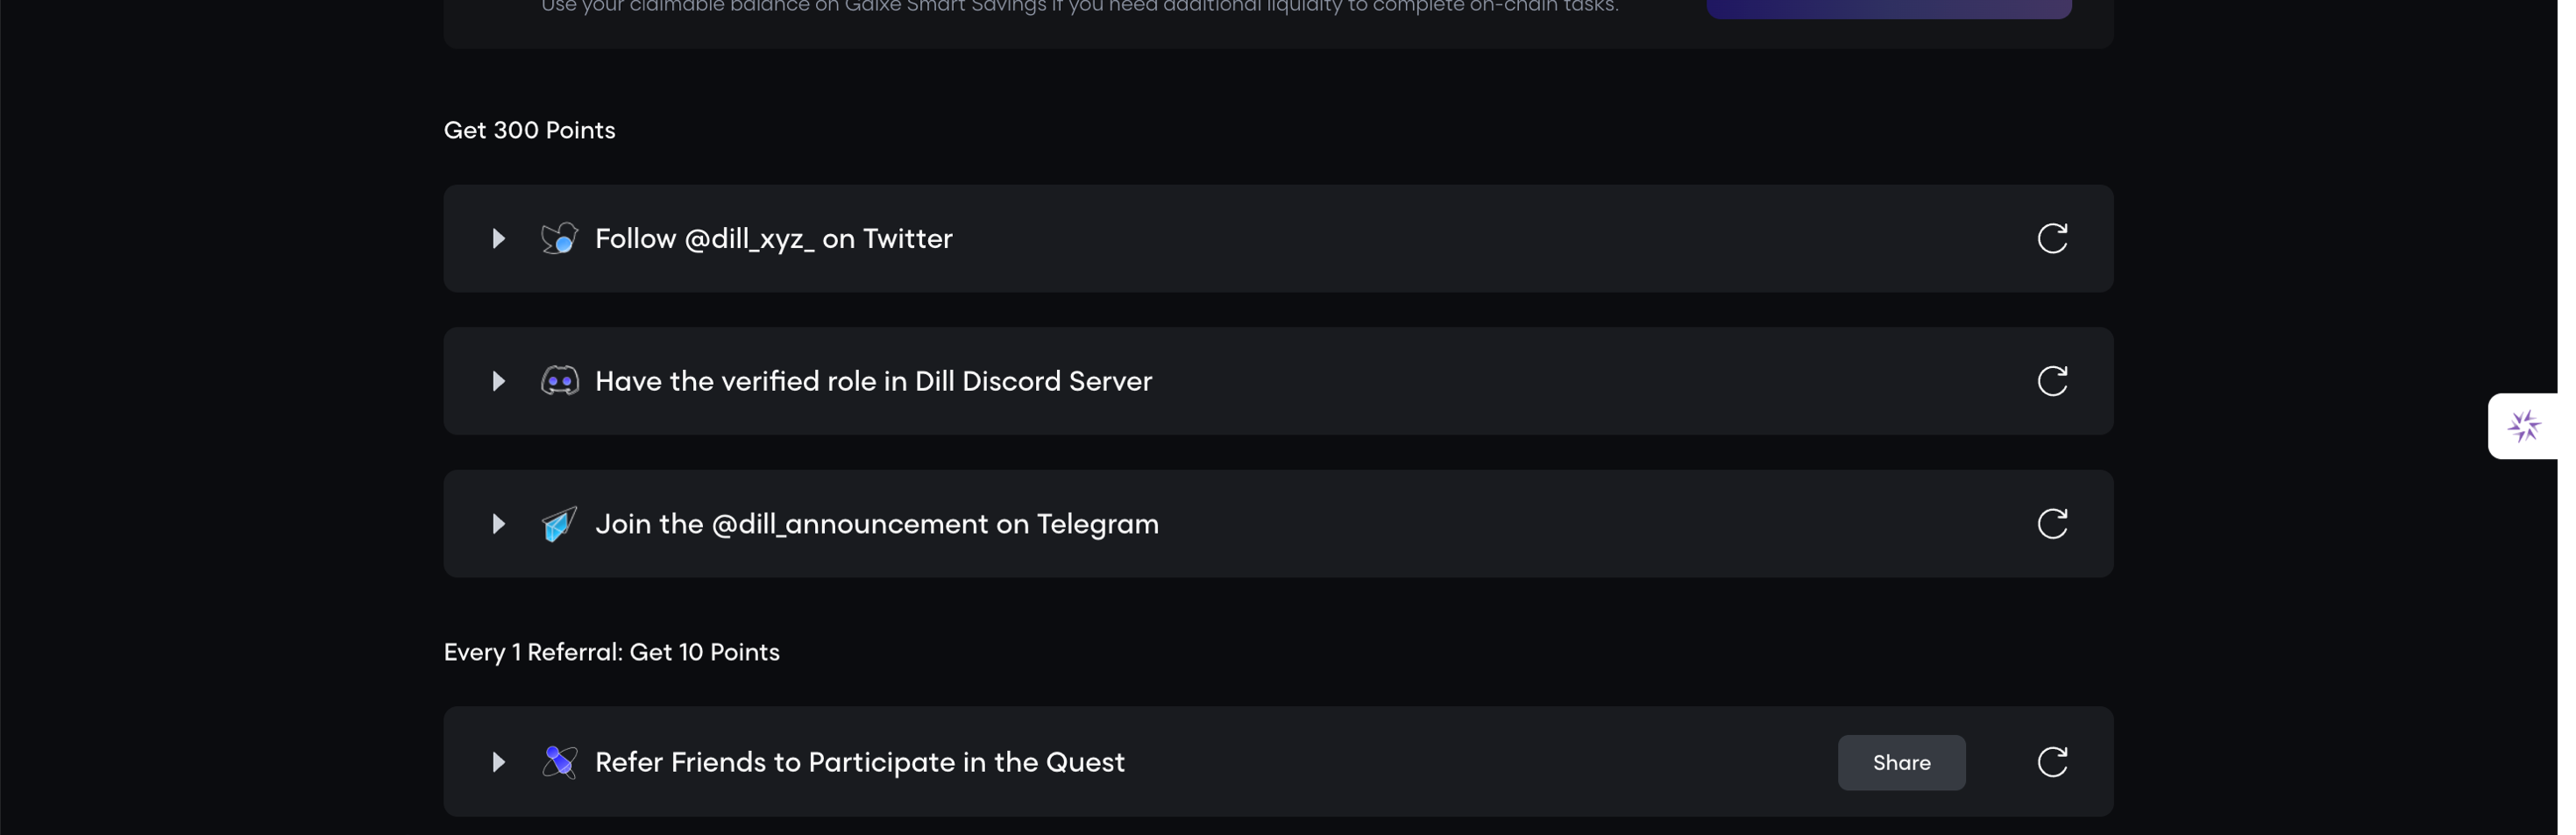Viewport: 2576px width, 835px height.
Task: Select the Join the @dill_announcement task title
Action: [876, 524]
